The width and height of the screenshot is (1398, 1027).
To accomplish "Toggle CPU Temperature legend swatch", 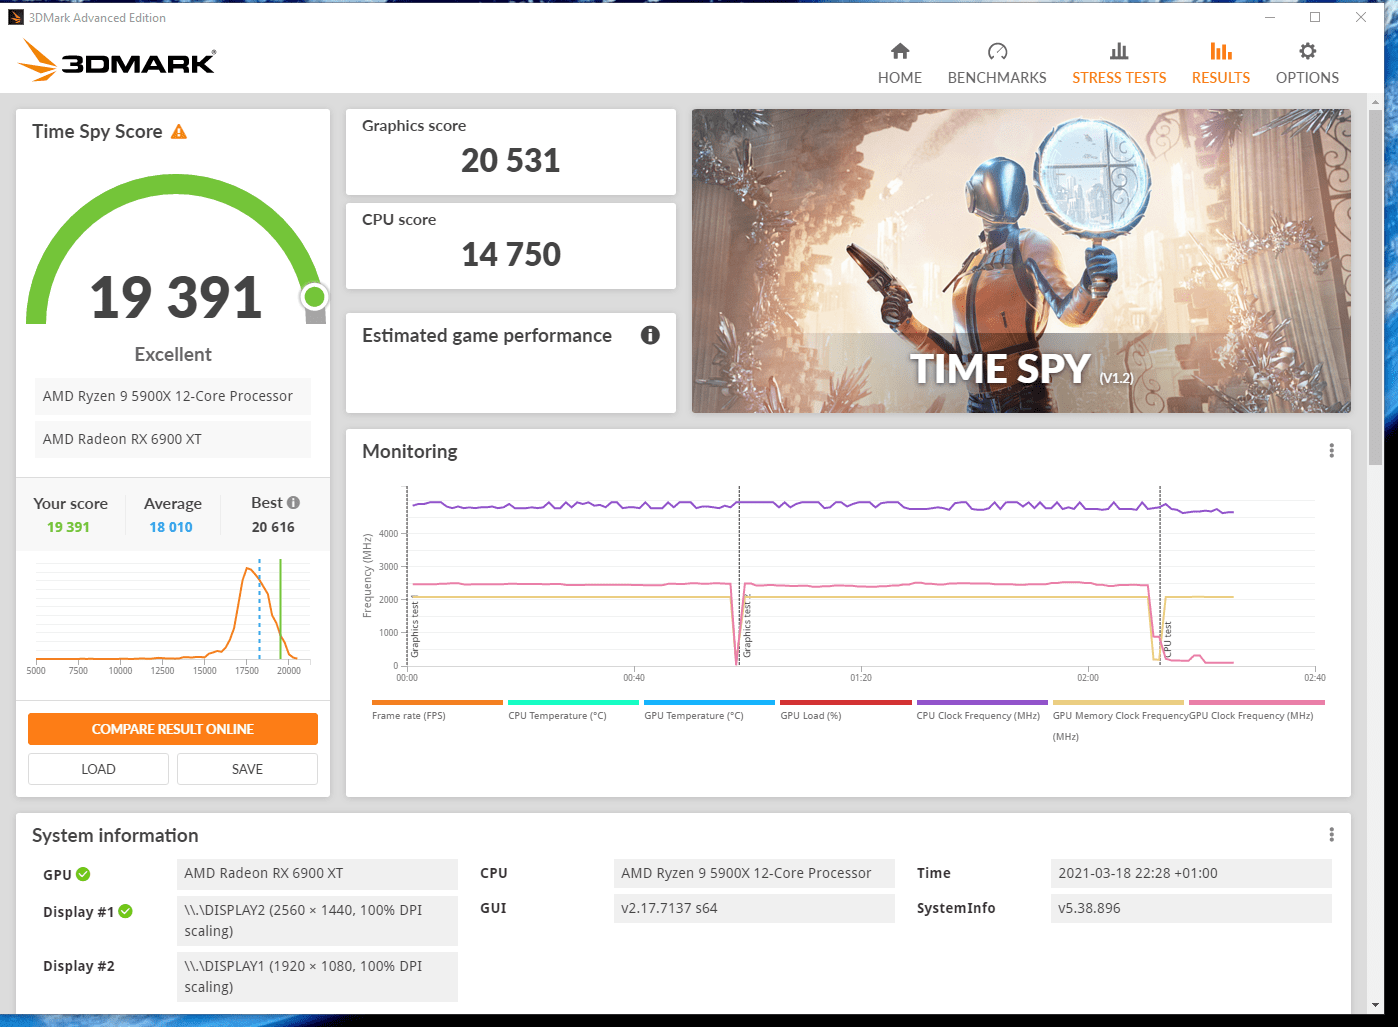I will coord(573,703).
